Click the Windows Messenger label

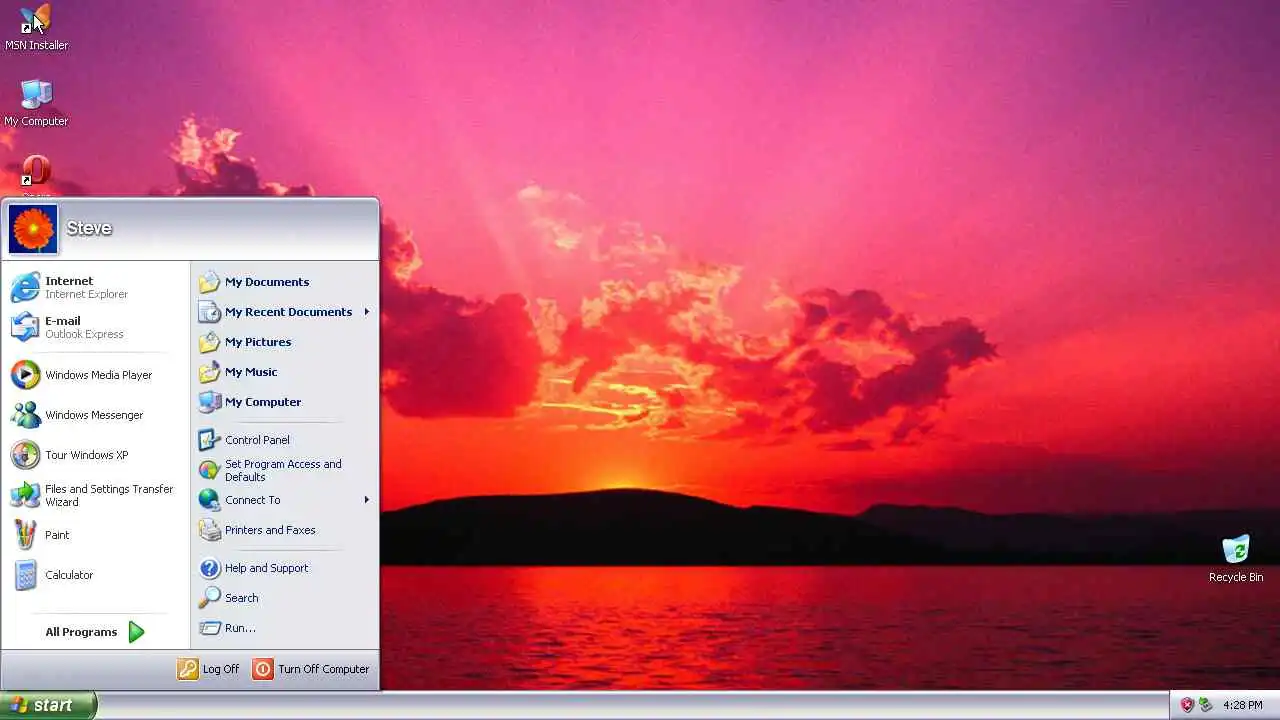click(x=94, y=415)
